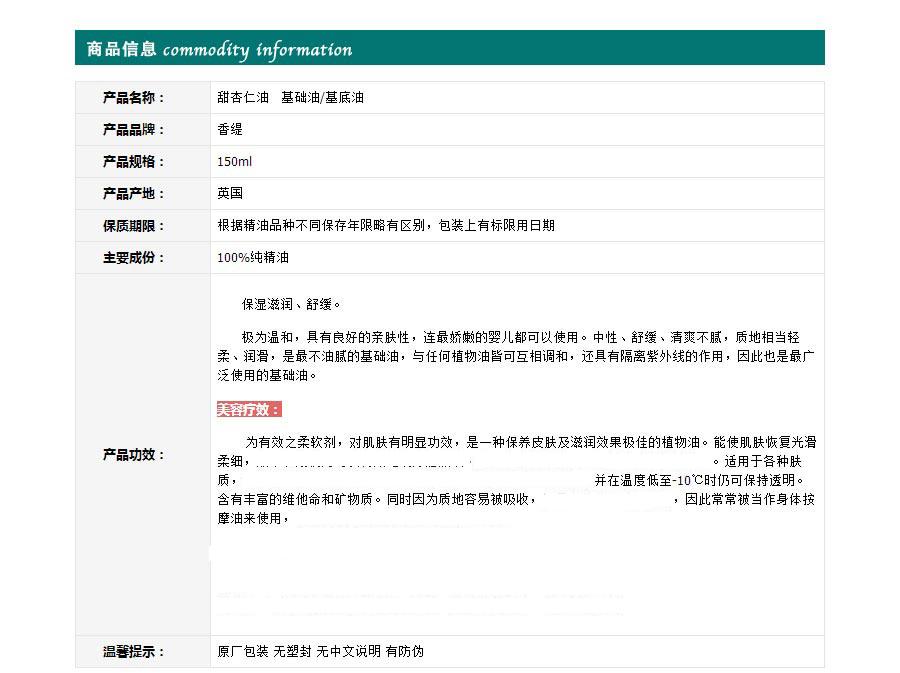Click the 基础油/基底油 text
The width and height of the screenshot is (900, 673).
point(322,98)
